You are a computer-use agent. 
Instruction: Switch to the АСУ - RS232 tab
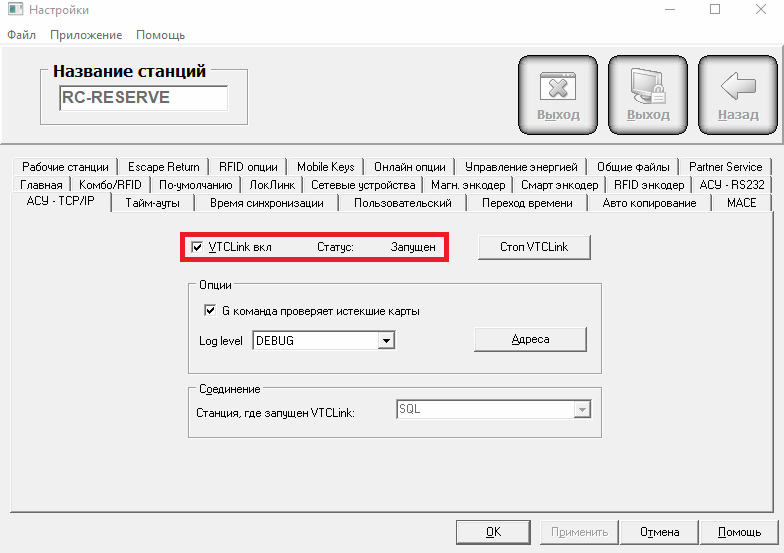coord(732,184)
